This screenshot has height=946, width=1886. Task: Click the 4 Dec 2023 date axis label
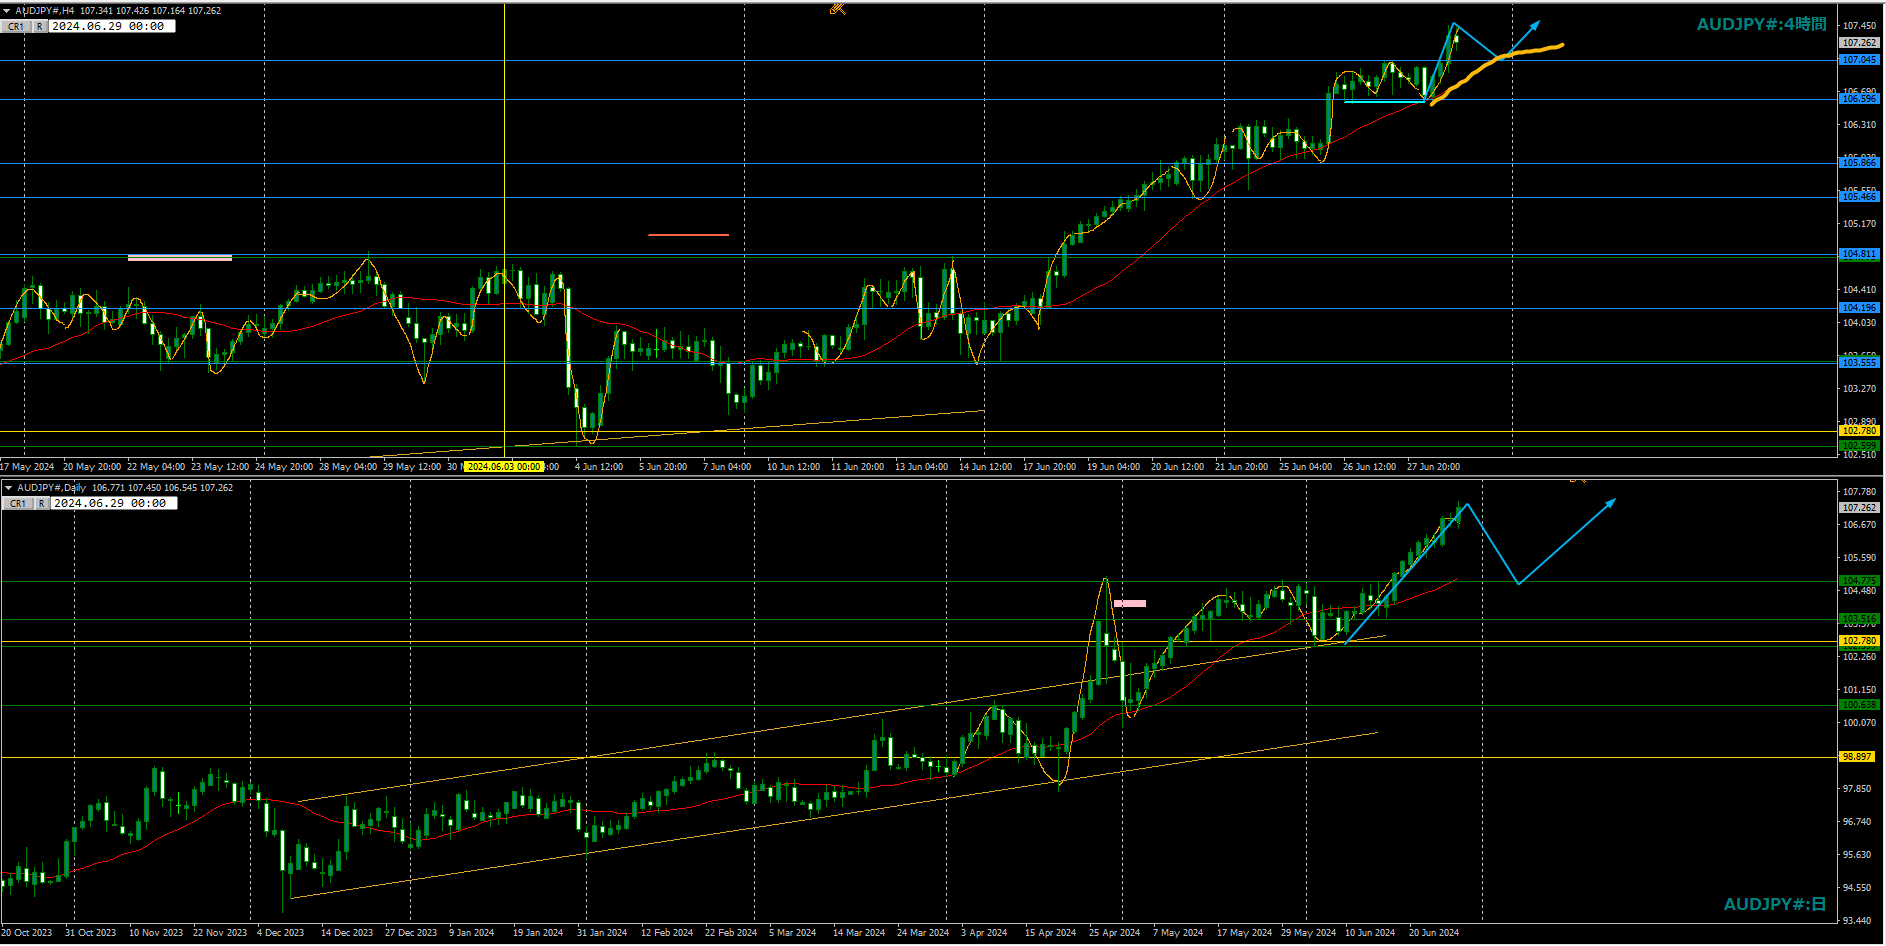pos(280,933)
